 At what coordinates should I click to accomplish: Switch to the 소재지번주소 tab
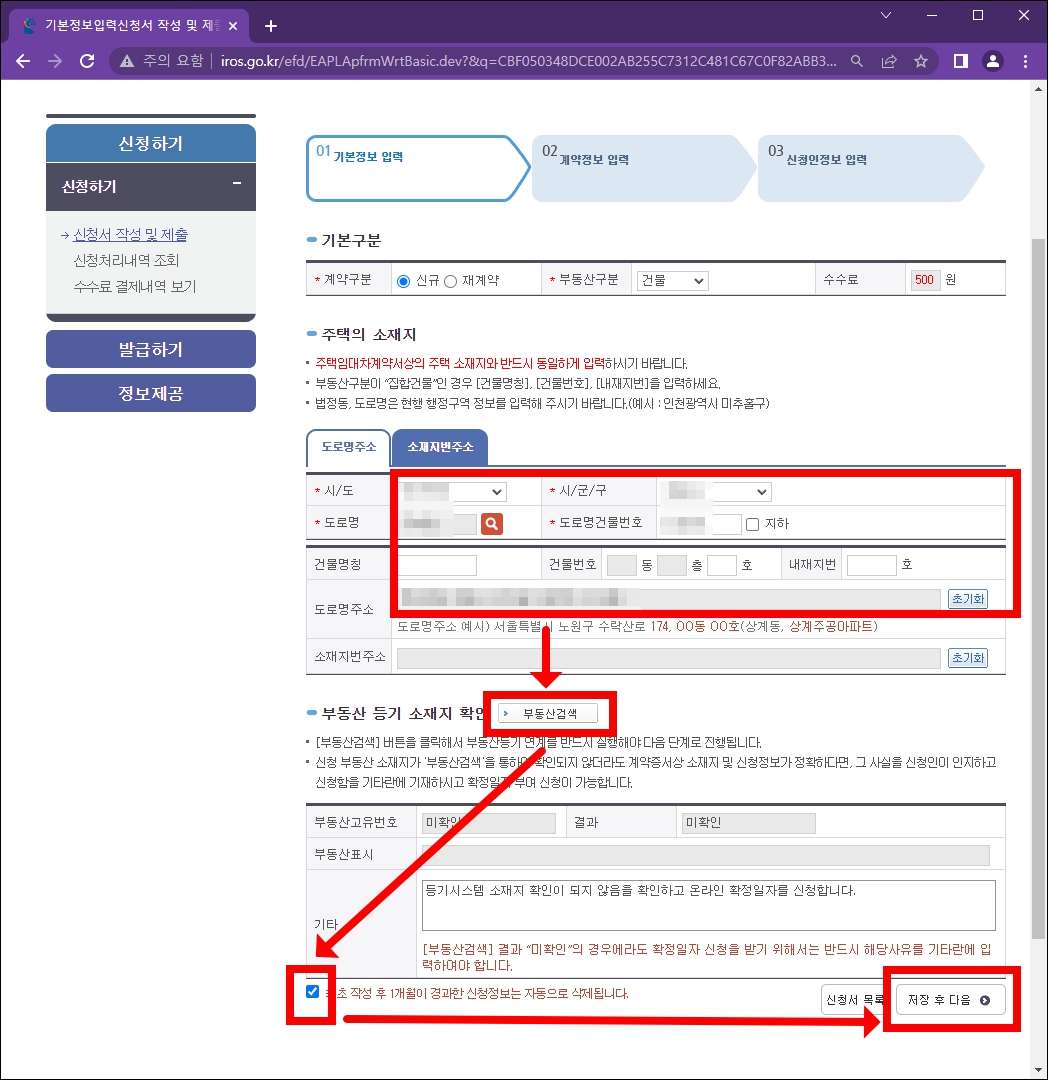(440, 449)
